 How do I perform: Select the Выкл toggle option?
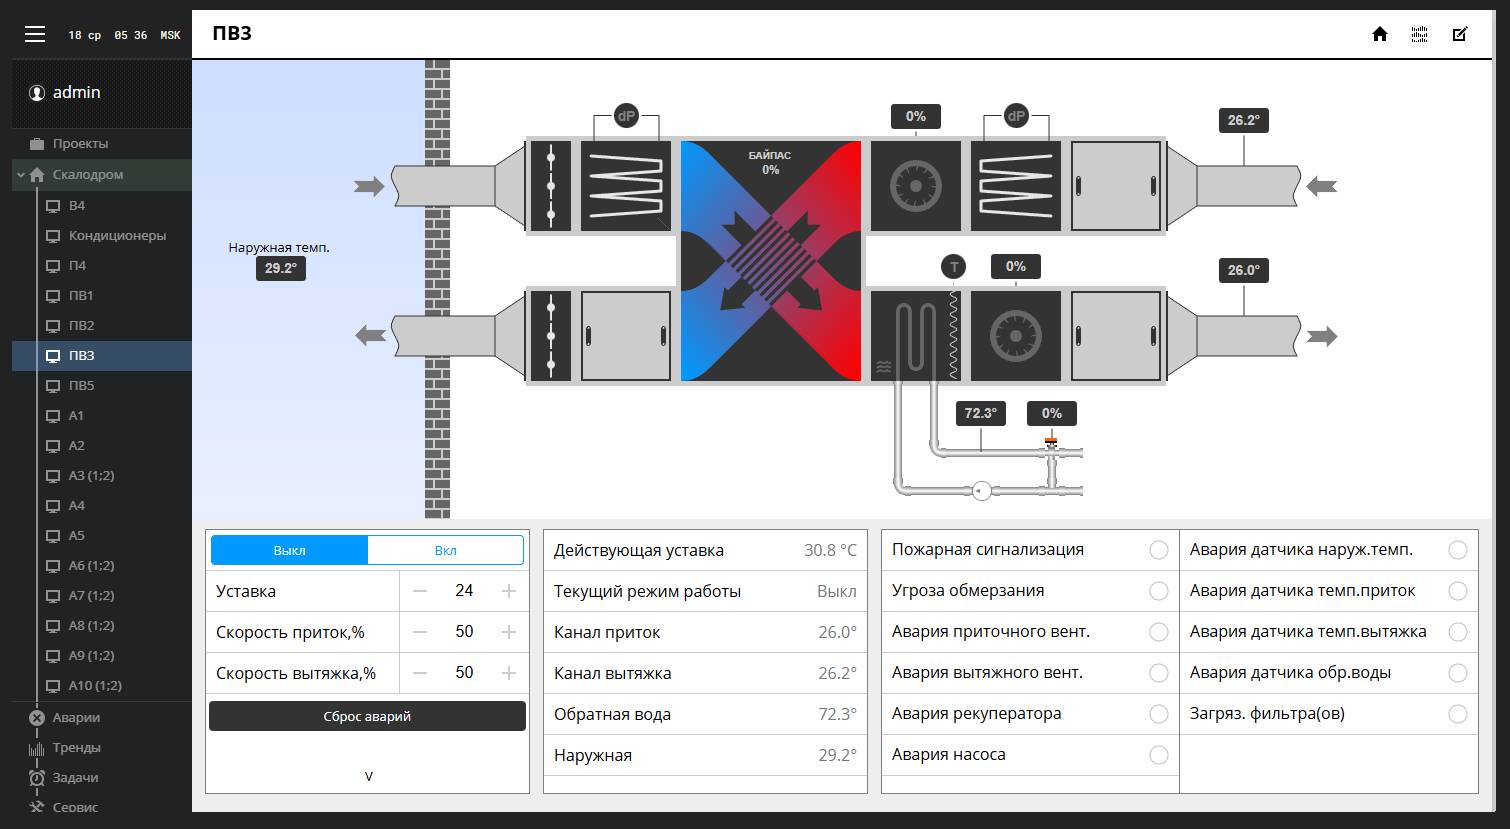[289, 550]
